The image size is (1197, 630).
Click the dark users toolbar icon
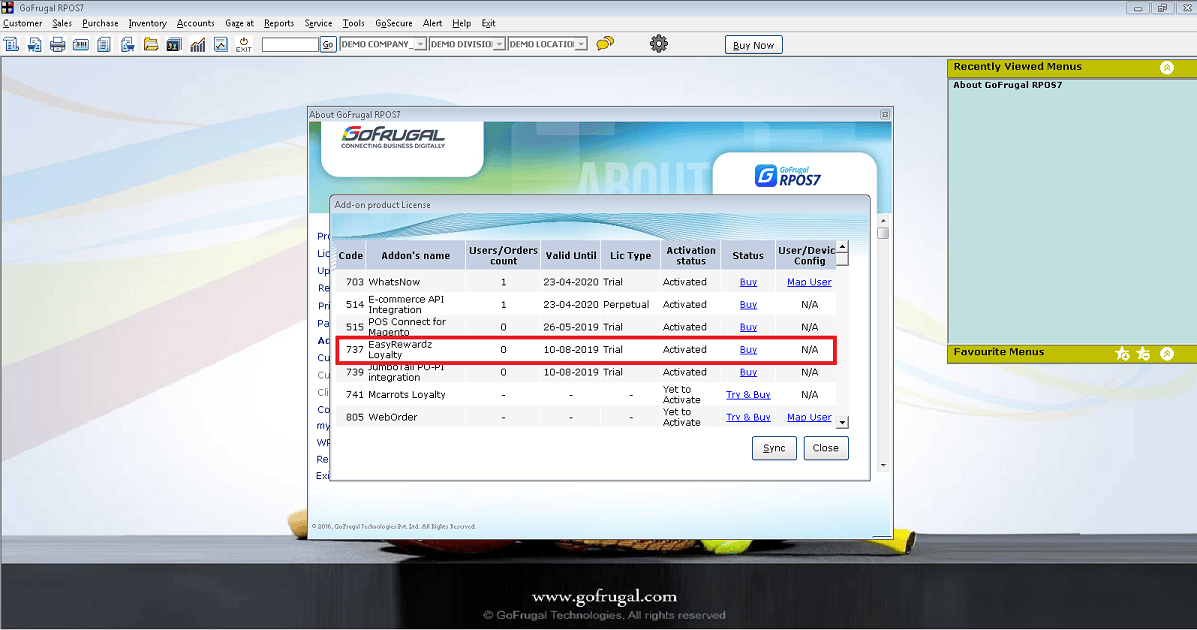(x=174, y=44)
